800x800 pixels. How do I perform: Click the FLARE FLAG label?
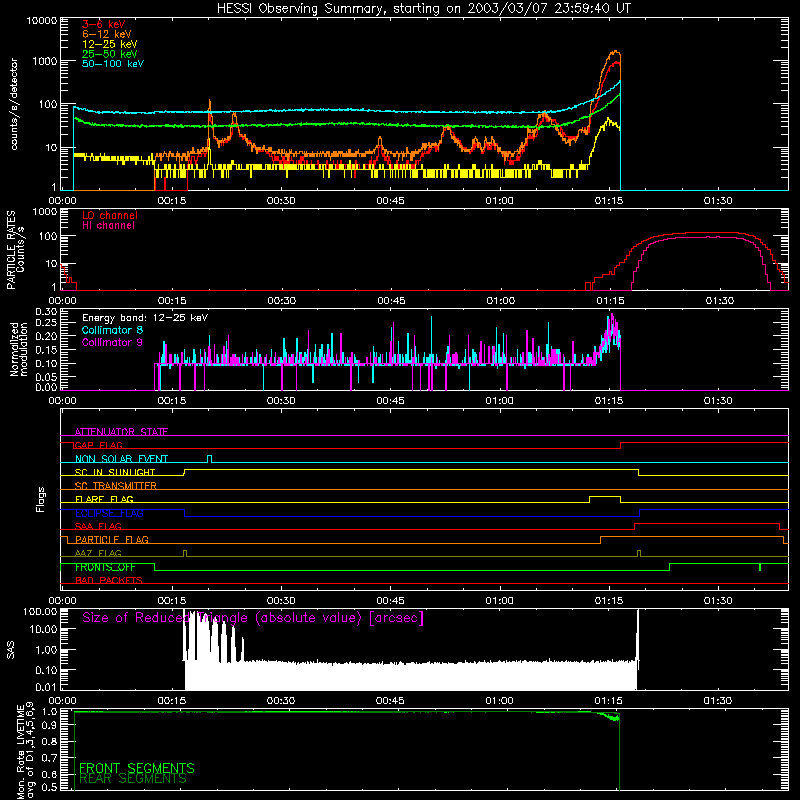tap(104, 499)
